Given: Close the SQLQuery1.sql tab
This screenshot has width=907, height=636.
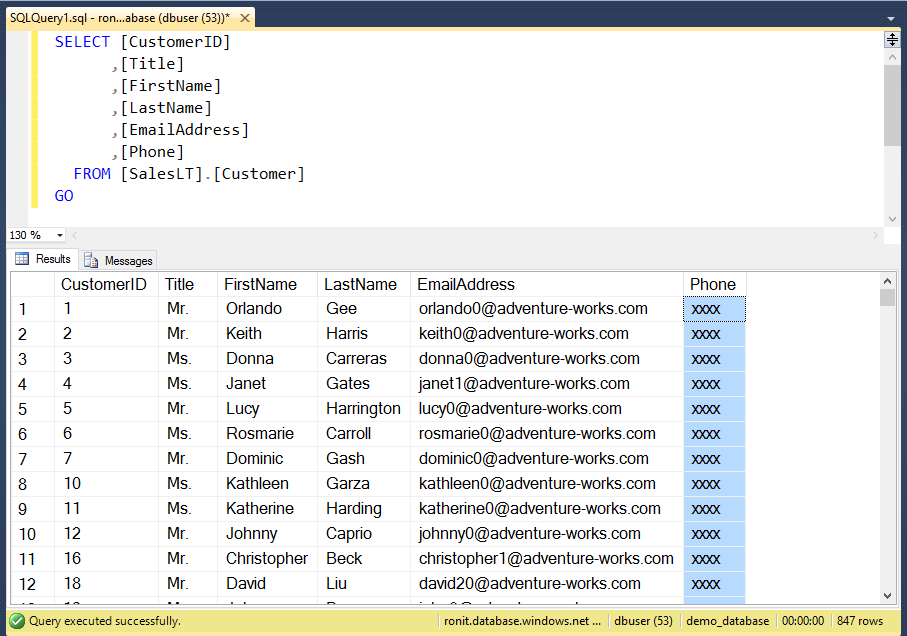Looking at the screenshot, I should (x=245, y=18).
